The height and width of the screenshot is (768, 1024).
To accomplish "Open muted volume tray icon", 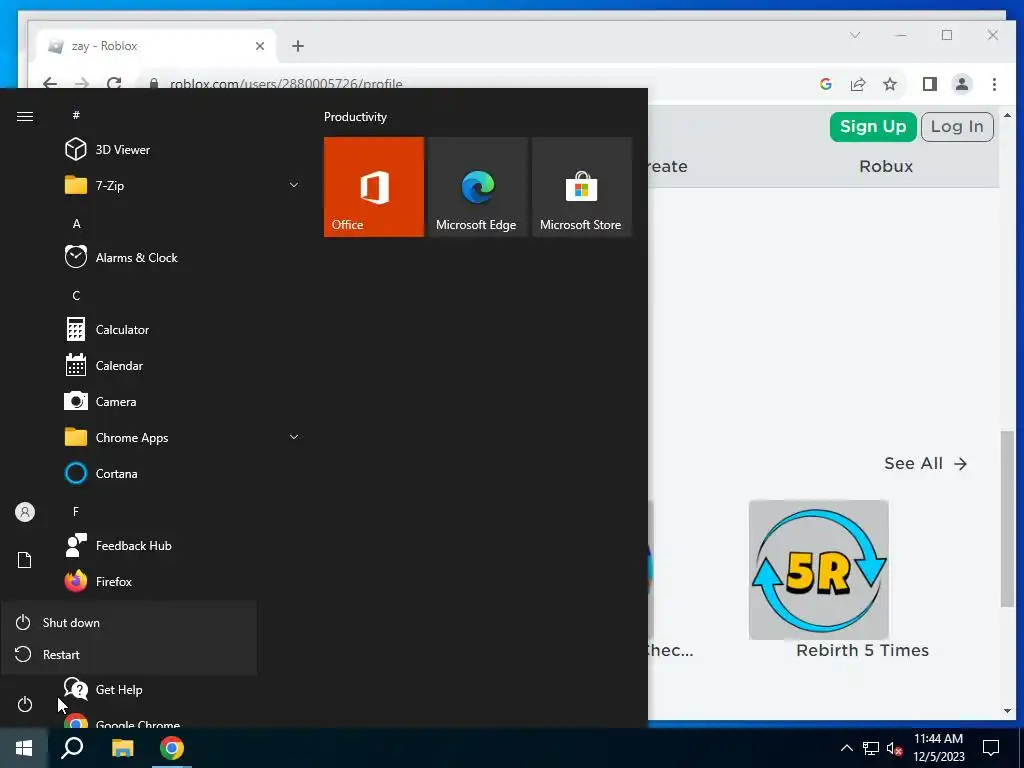I will tap(894, 748).
